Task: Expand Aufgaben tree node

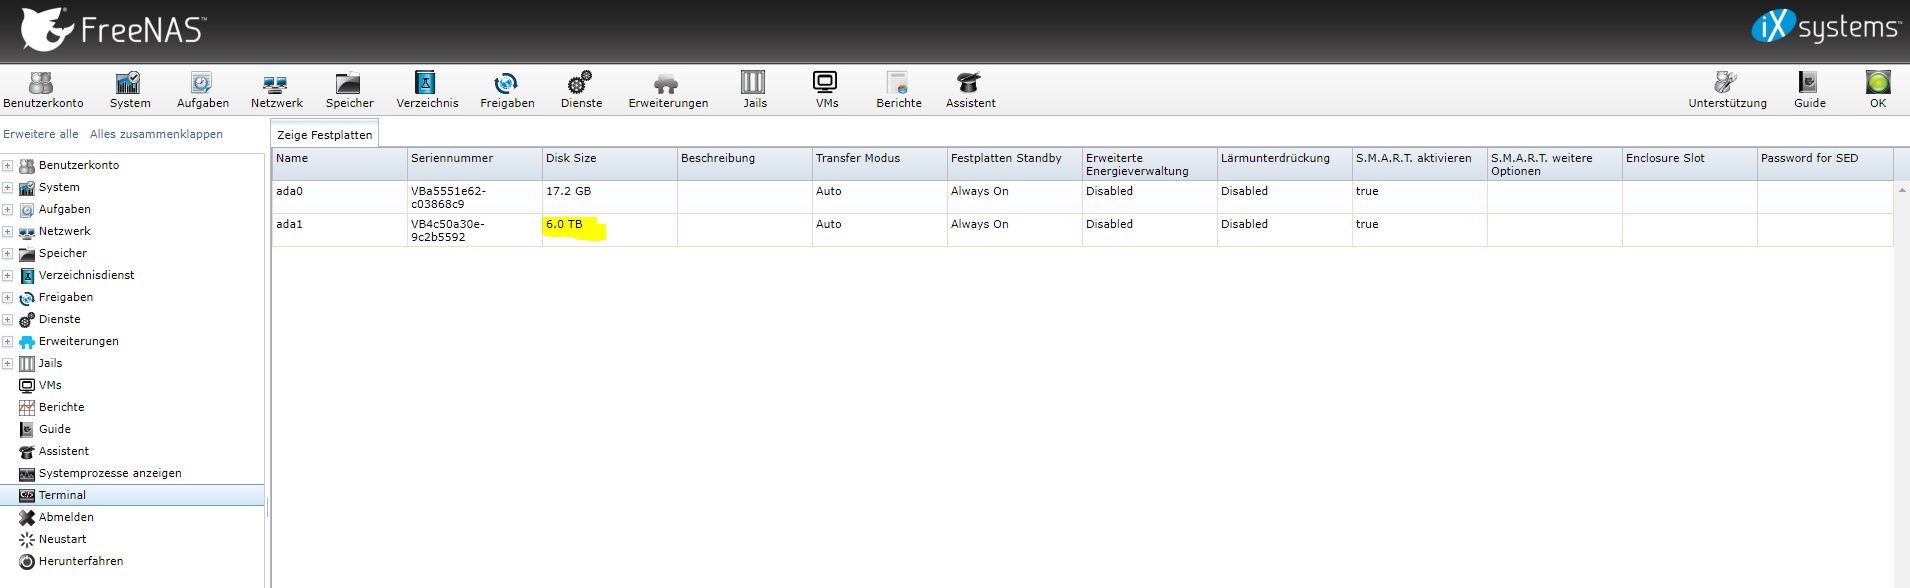Action: coord(7,209)
